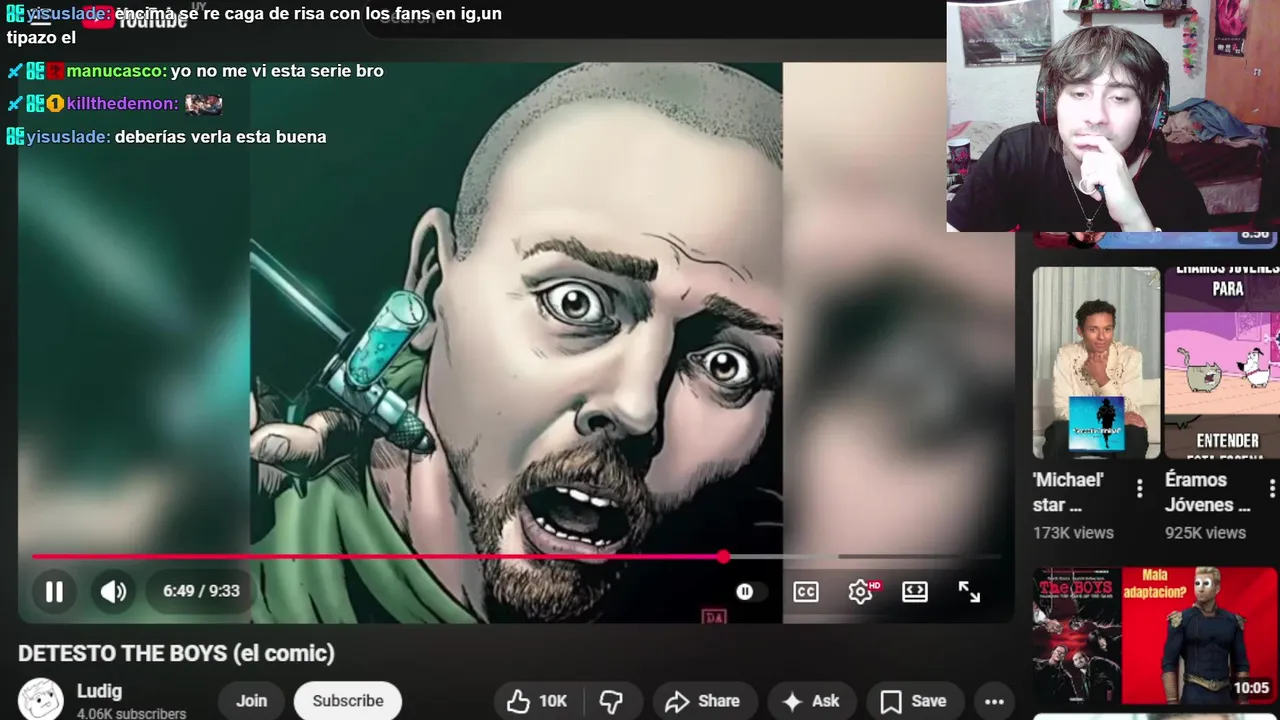Mute the video volume speaker icon
Image resolution: width=1280 pixels, height=720 pixels.
(x=113, y=591)
